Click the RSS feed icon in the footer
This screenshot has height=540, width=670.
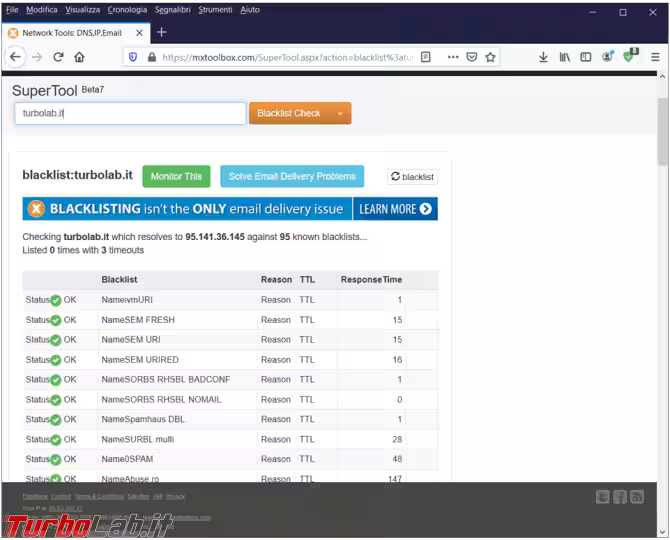coord(637,497)
